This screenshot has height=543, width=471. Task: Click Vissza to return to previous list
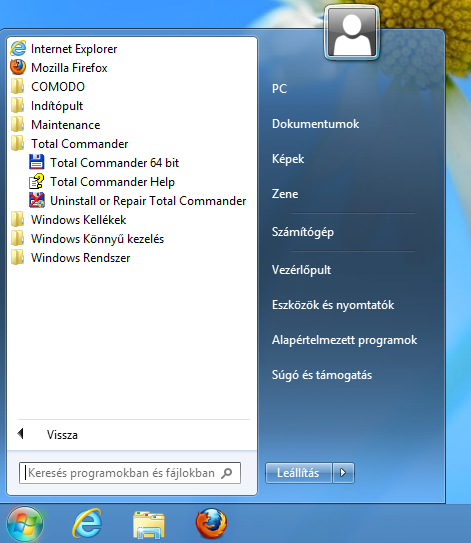click(62, 435)
